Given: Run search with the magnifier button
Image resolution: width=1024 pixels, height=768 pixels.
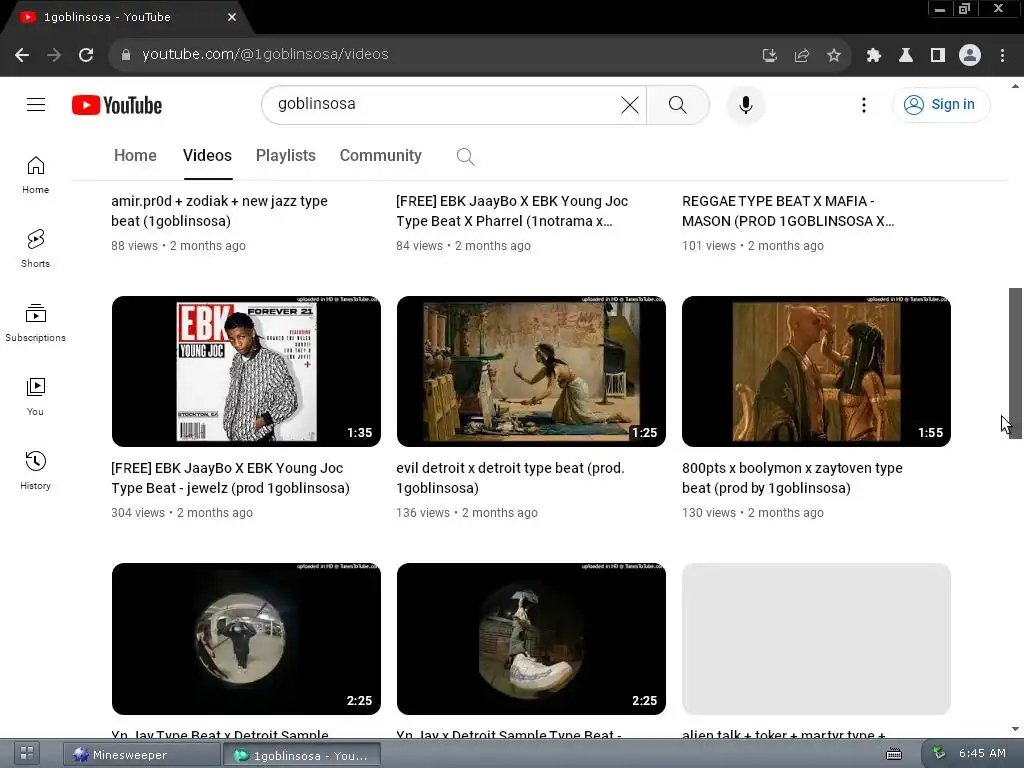Looking at the screenshot, I should [x=677, y=104].
